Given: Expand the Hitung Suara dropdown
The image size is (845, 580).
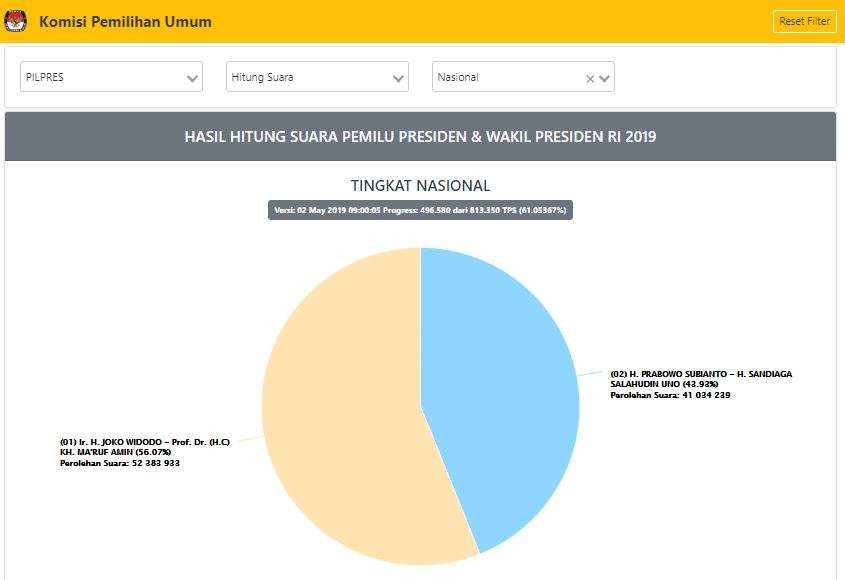Looking at the screenshot, I should [x=317, y=77].
